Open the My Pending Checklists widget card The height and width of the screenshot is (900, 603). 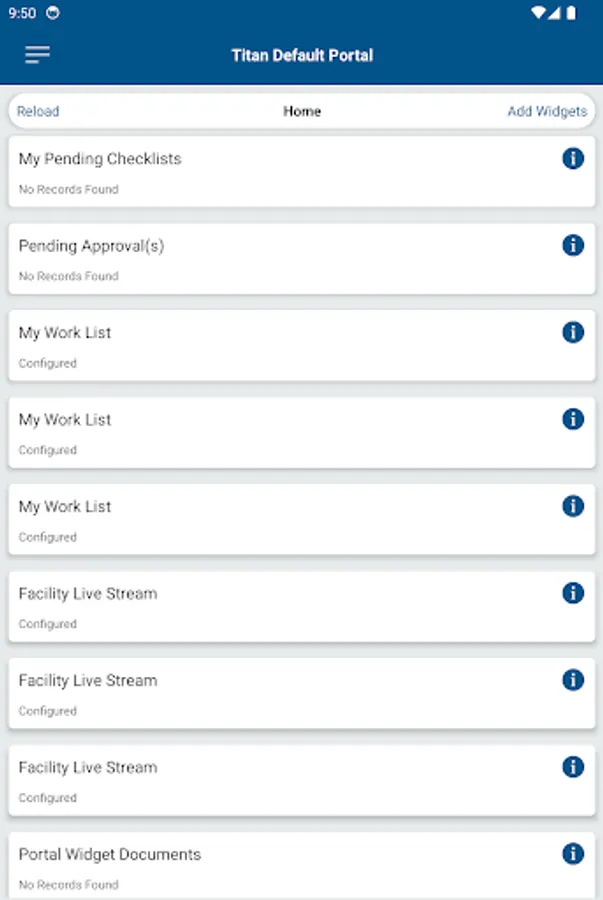coord(302,172)
